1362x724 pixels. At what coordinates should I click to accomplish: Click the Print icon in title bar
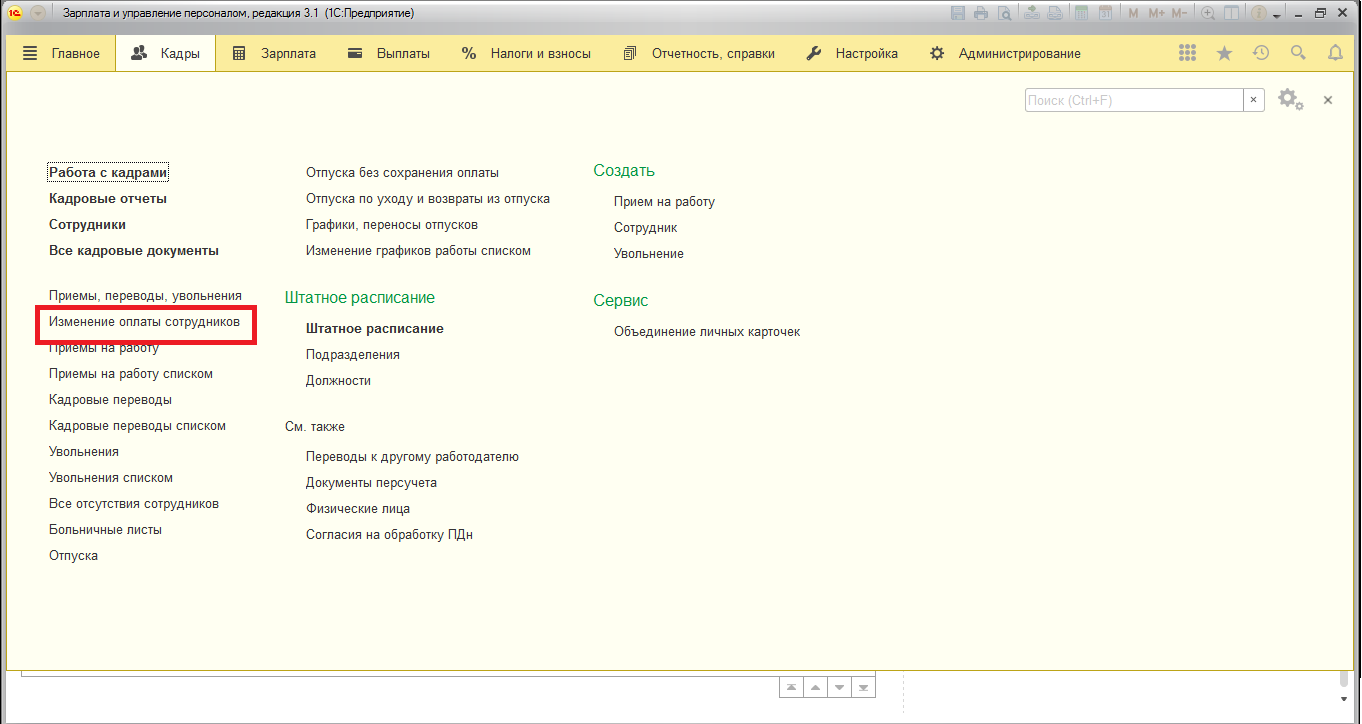click(980, 14)
